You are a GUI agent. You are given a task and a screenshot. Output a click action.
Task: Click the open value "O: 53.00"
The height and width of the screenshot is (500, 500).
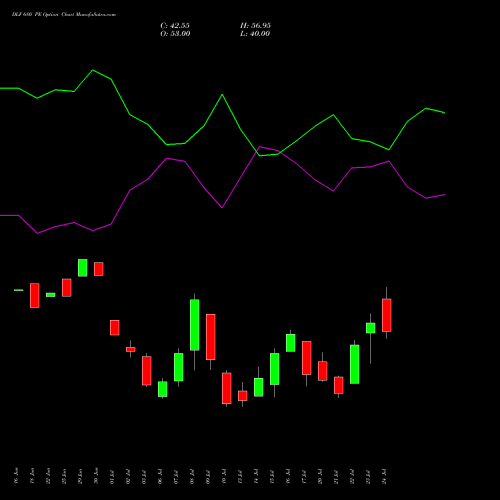175,34
